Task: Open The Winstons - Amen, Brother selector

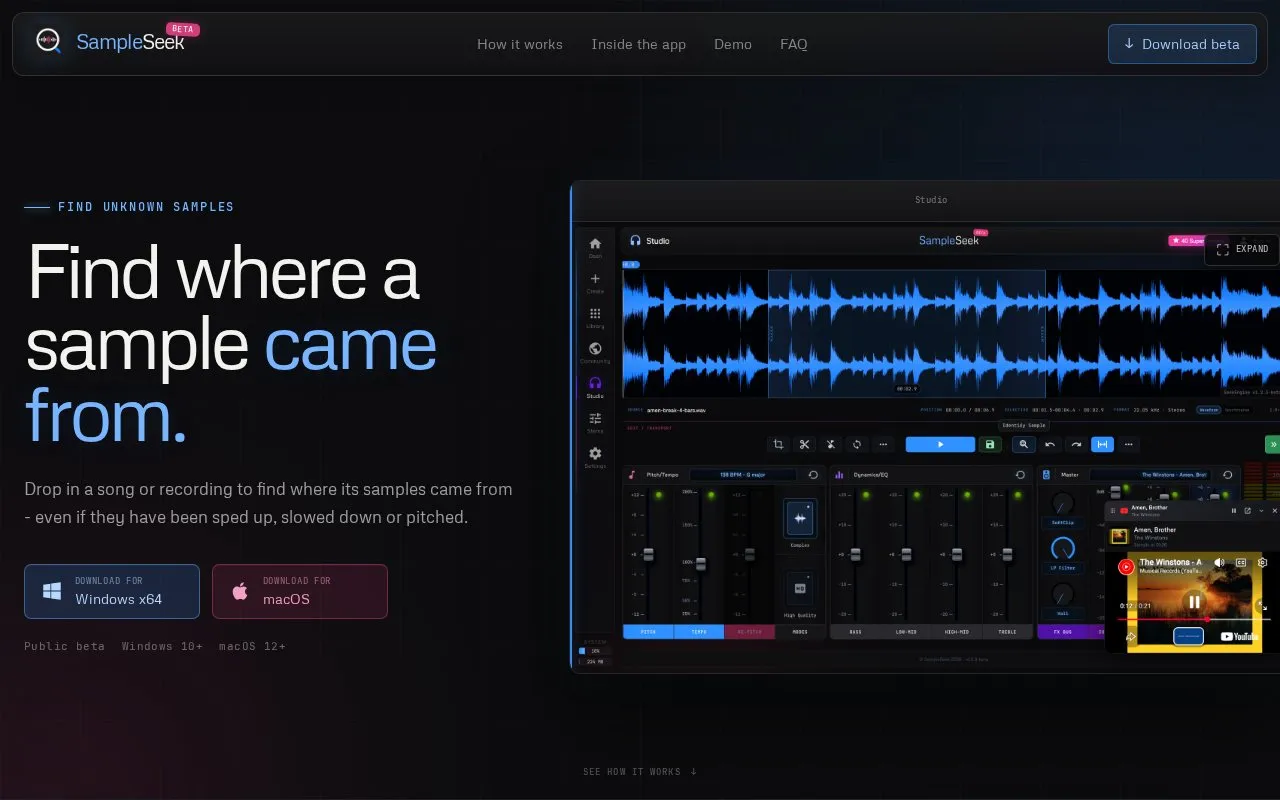Action: point(1149,475)
